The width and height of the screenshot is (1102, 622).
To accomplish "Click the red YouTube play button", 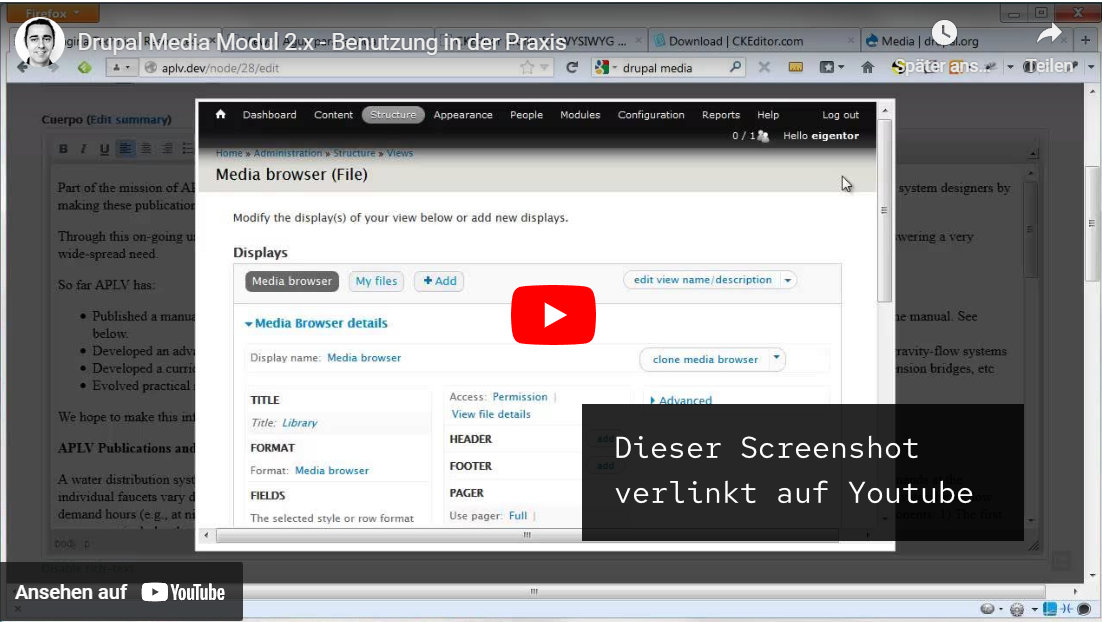I will pos(553,314).
